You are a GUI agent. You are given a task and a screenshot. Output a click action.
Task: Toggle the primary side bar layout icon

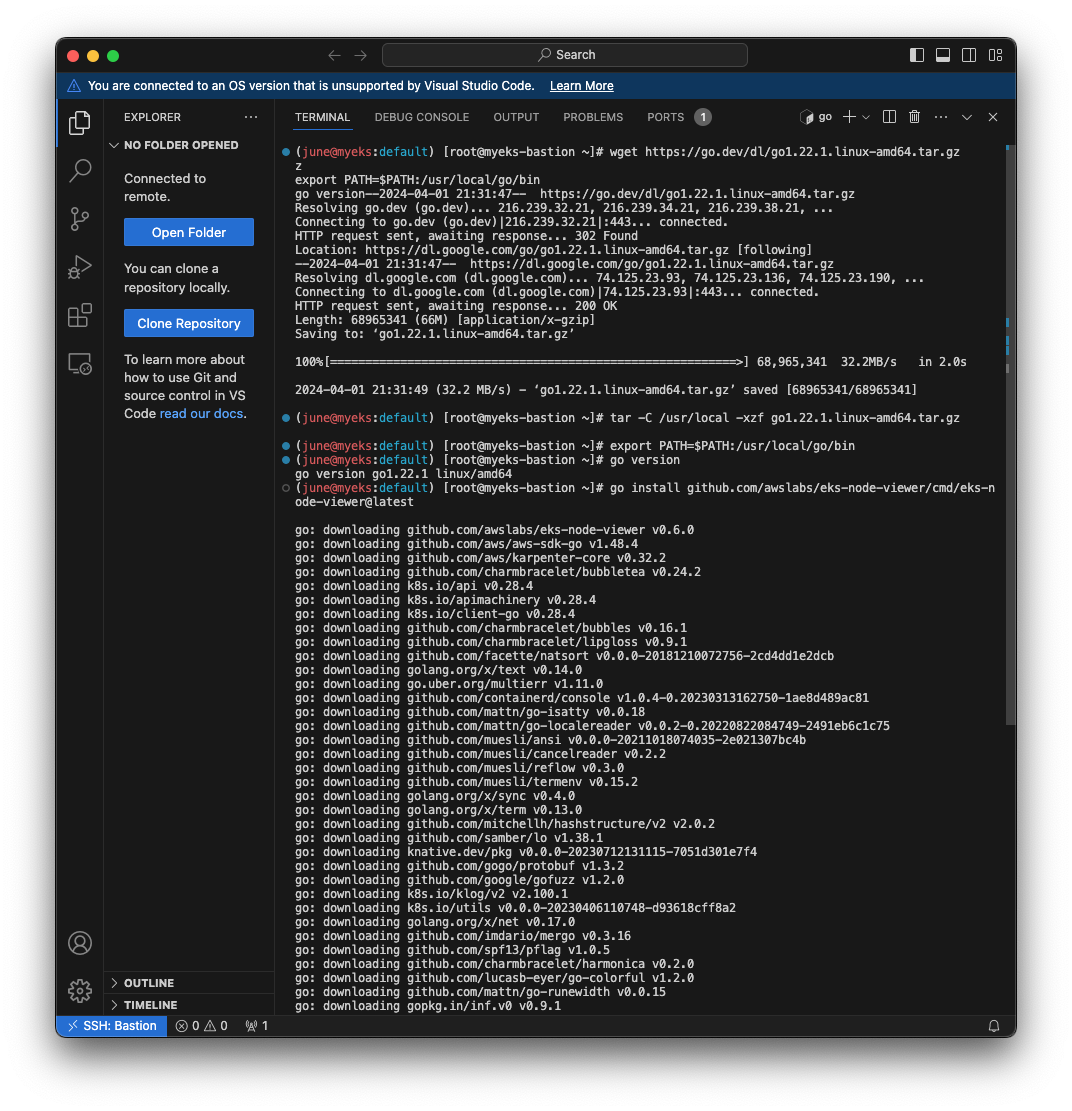[917, 55]
